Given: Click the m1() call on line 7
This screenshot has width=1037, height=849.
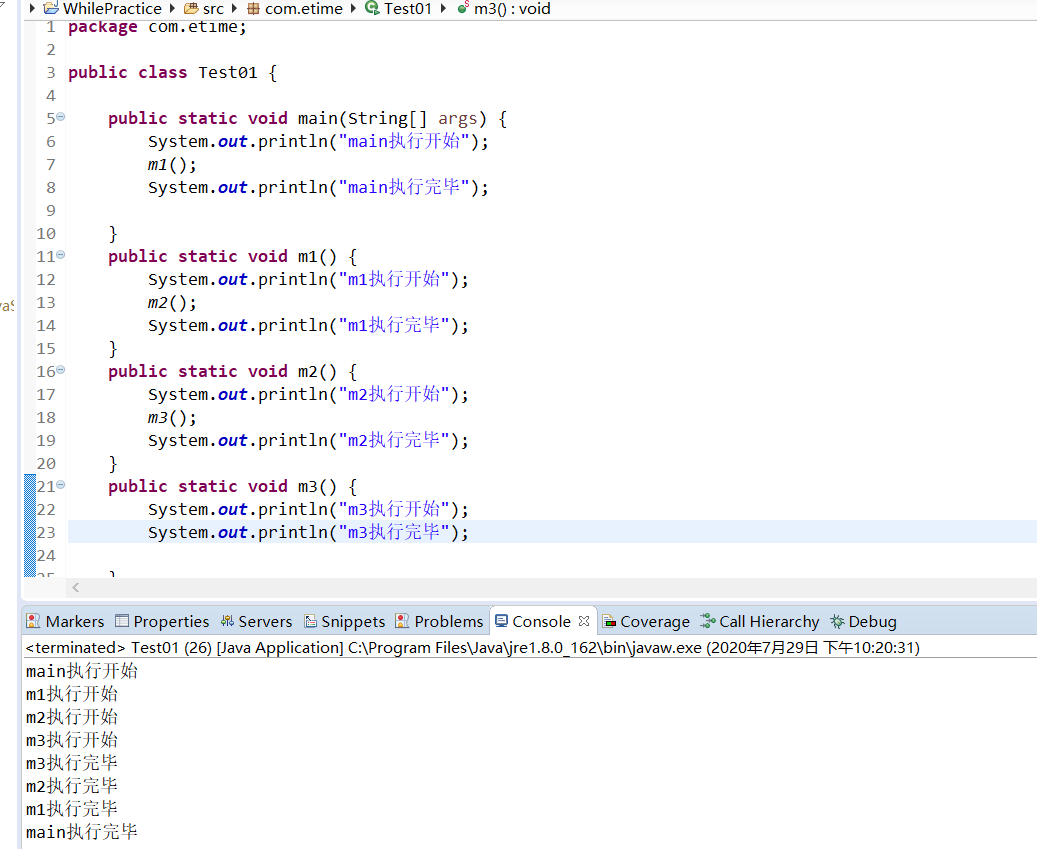Looking at the screenshot, I should 172,165.
